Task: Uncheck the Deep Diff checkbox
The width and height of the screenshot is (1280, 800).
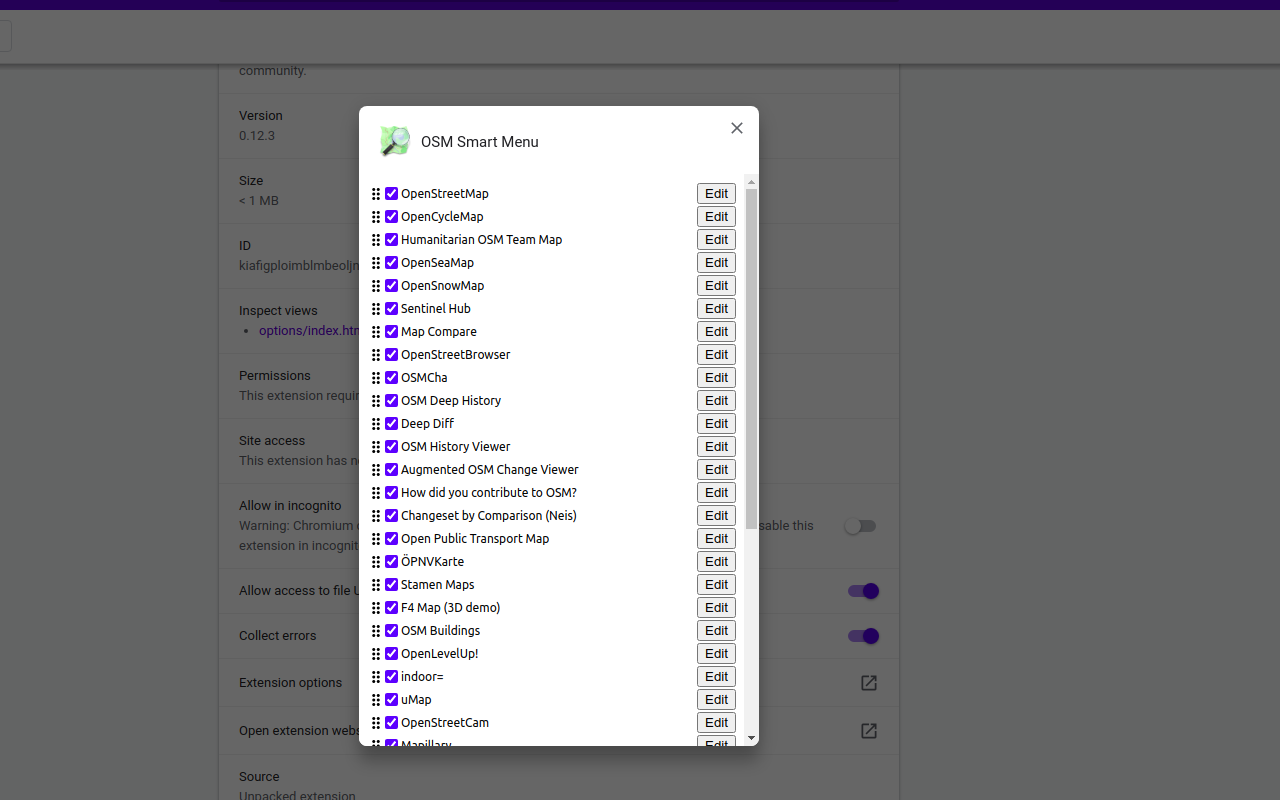Action: pyautogui.click(x=392, y=423)
